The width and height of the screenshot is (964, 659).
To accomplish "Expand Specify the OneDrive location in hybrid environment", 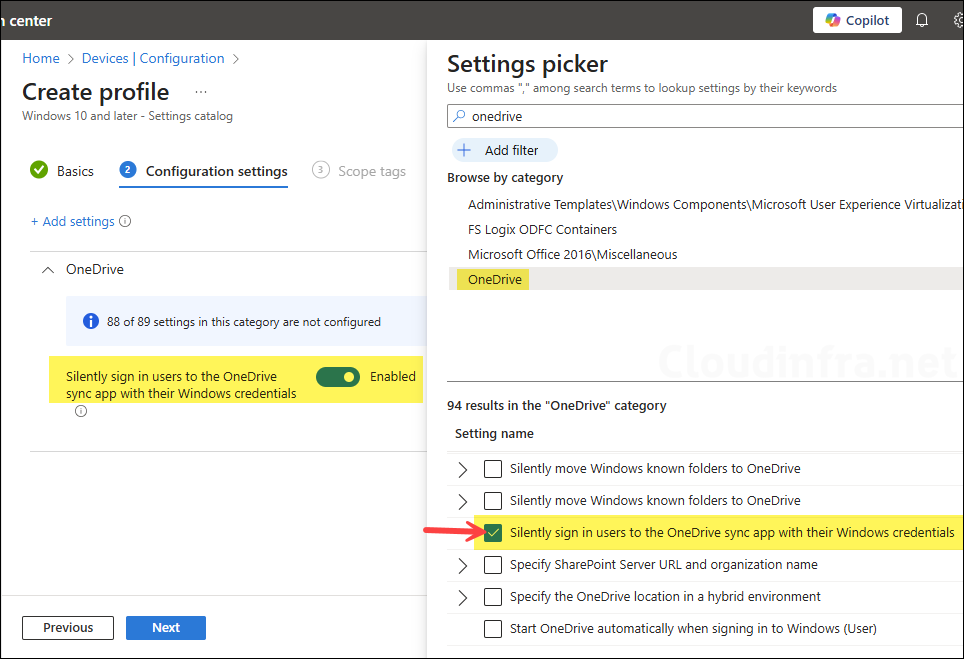I will point(462,597).
